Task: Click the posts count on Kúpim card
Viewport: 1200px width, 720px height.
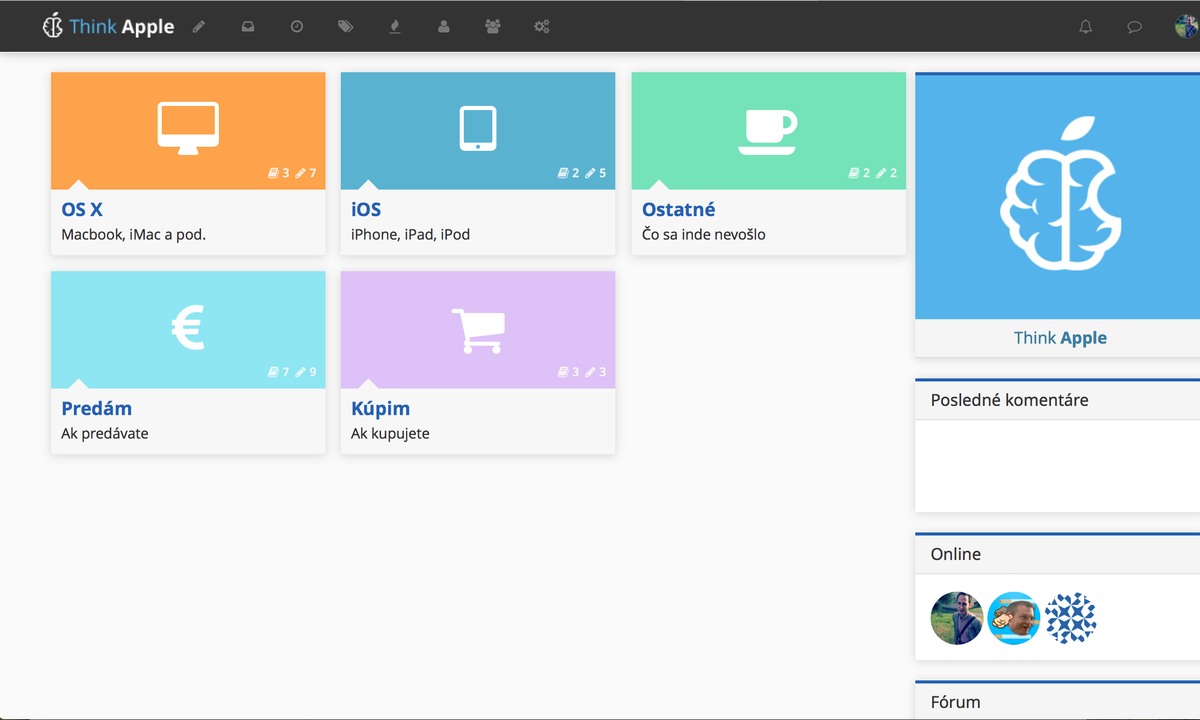Action: tap(596, 372)
